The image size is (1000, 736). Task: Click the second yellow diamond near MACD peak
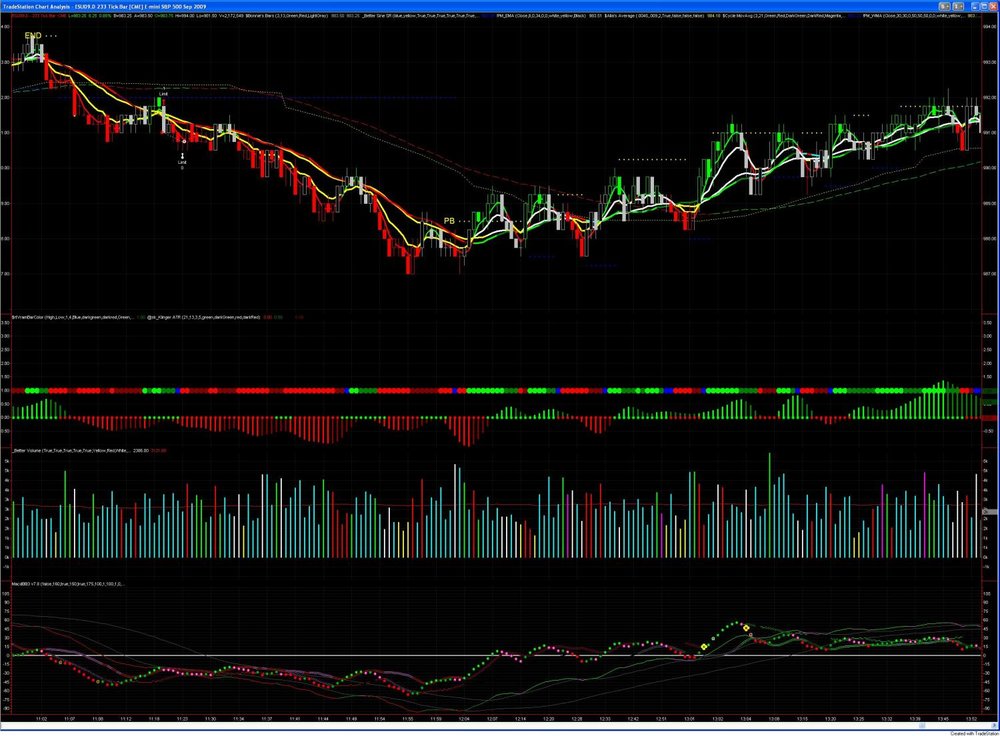746,628
